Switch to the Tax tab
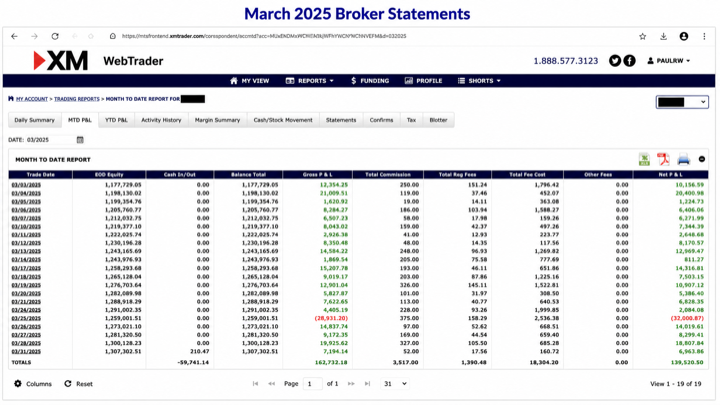 coord(411,120)
